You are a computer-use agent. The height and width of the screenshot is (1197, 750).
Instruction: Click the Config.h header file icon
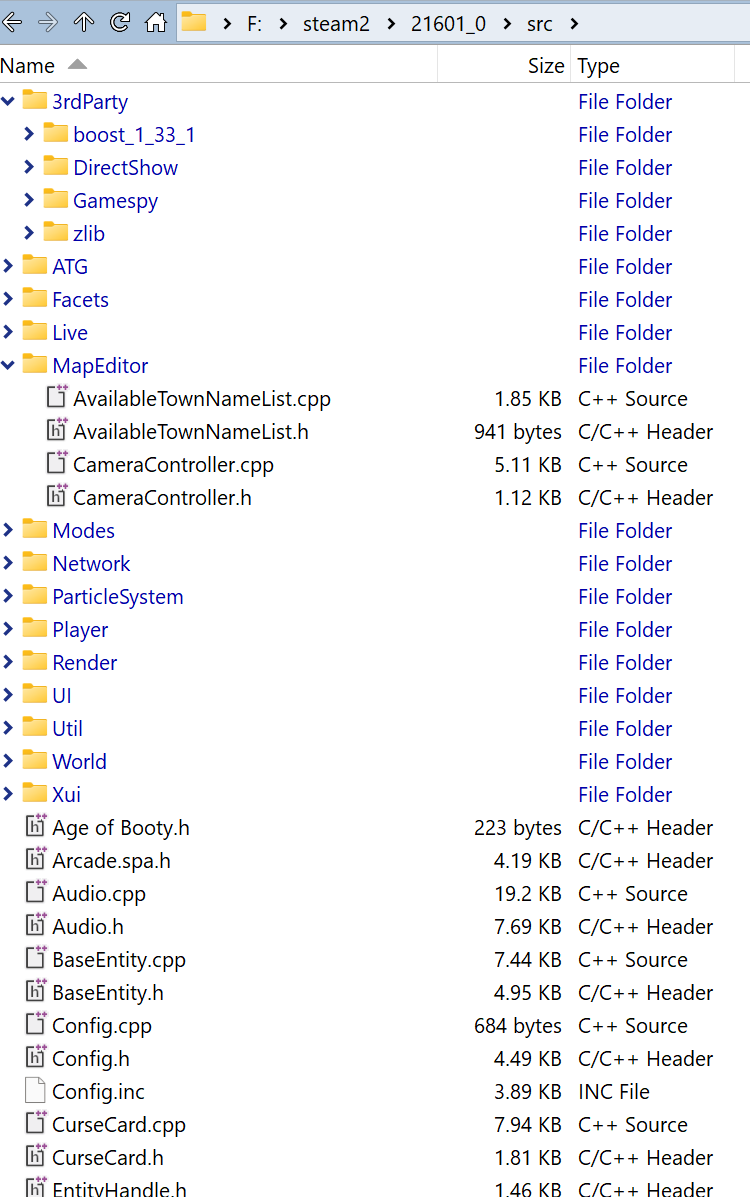[35, 1057]
